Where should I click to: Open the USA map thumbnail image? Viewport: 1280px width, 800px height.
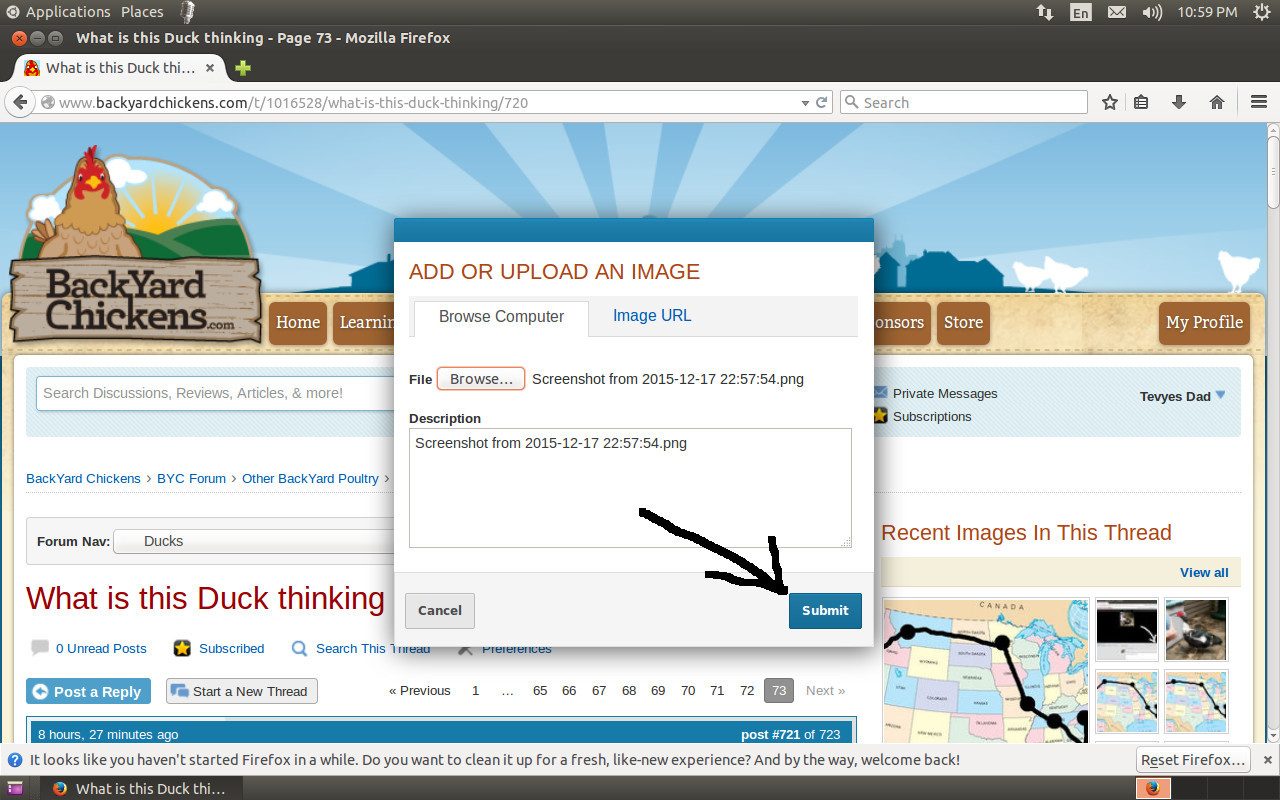[x=985, y=670]
